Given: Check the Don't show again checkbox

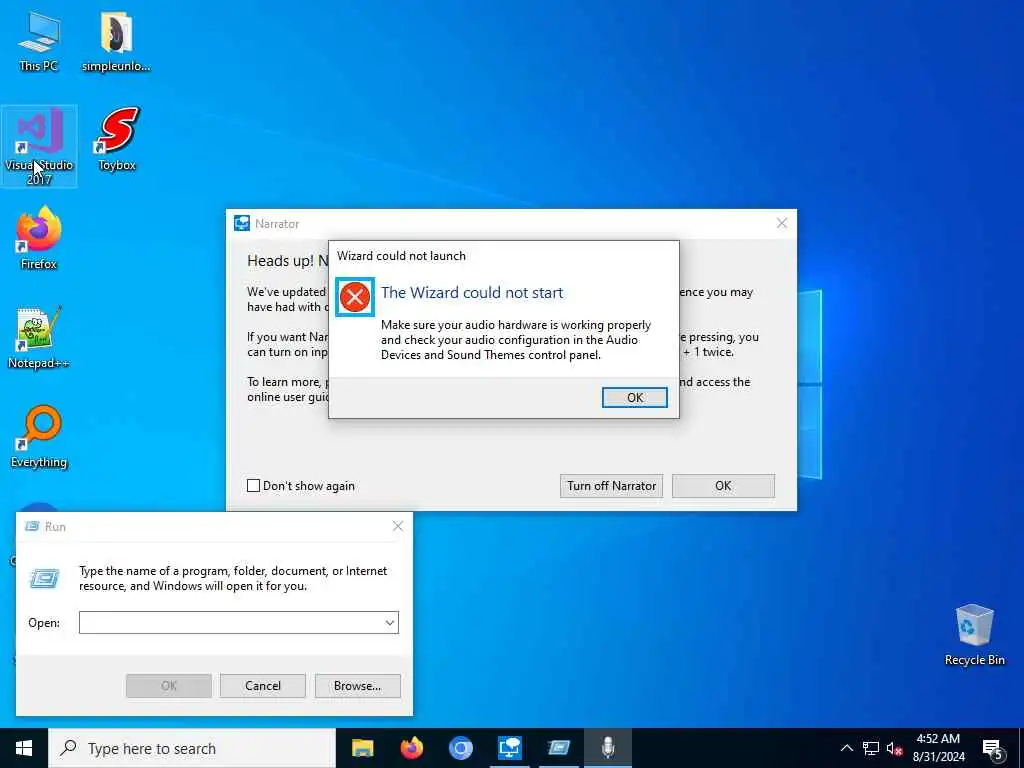Looking at the screenshot, I should [253, 485].
